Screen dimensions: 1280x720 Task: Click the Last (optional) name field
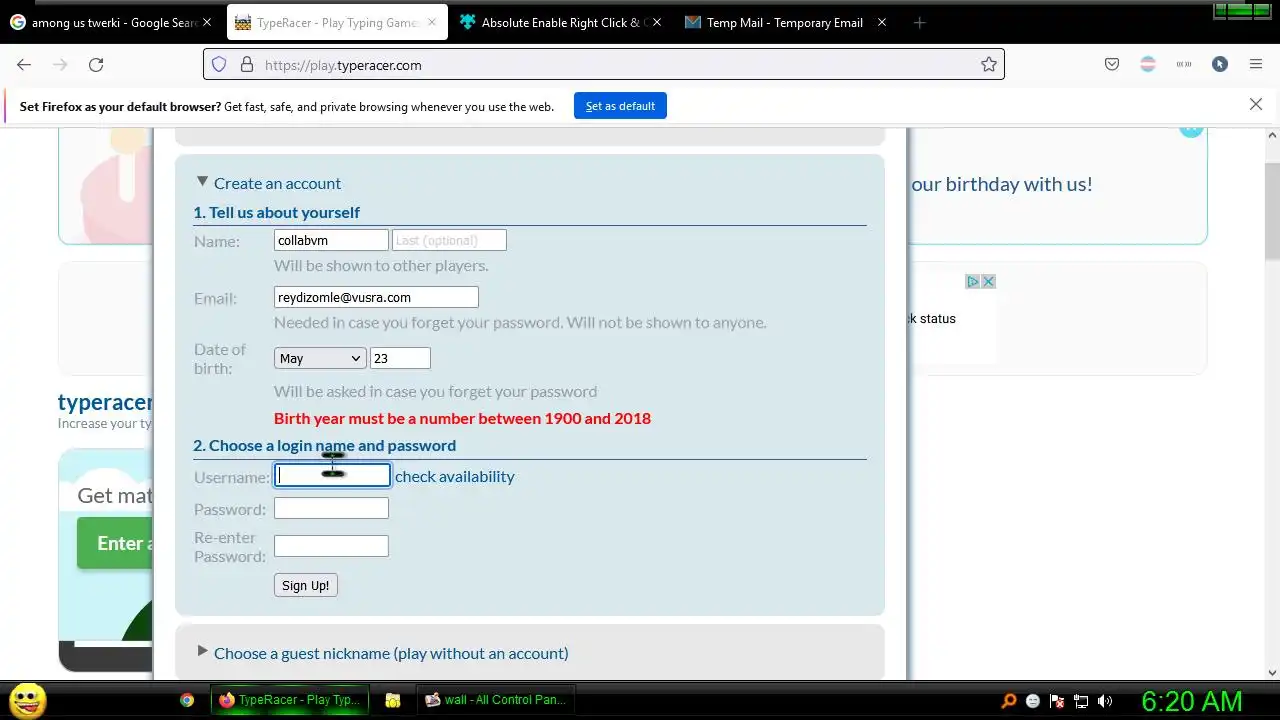point(449,240)
